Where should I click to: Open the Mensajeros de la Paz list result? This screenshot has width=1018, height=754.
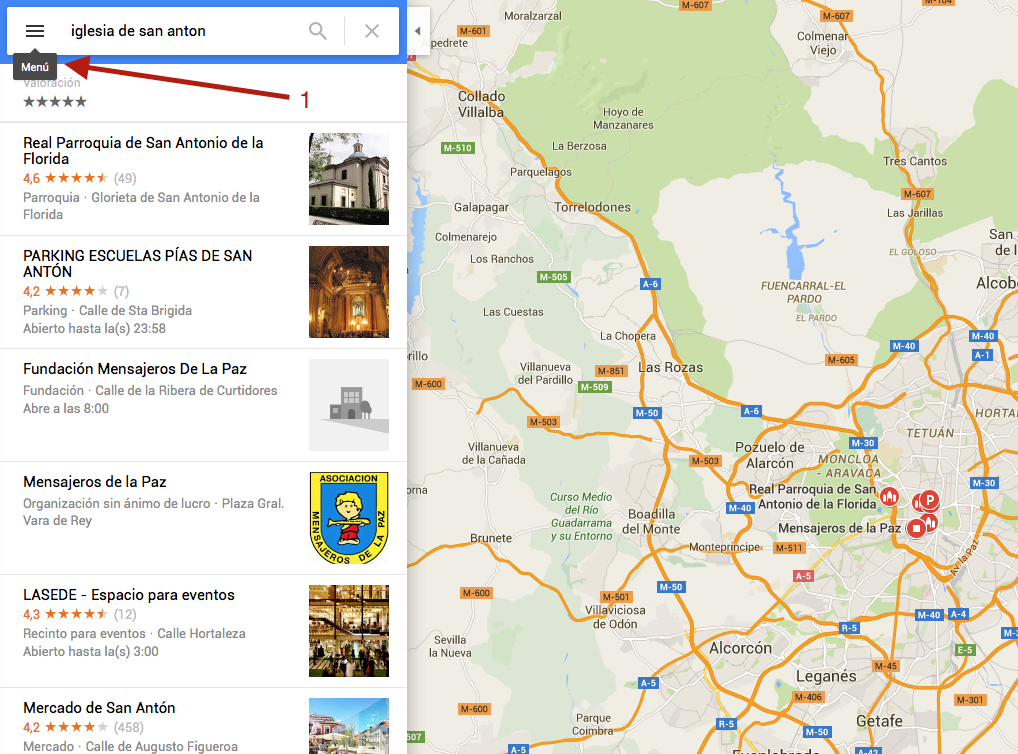[x=95, y=482]
